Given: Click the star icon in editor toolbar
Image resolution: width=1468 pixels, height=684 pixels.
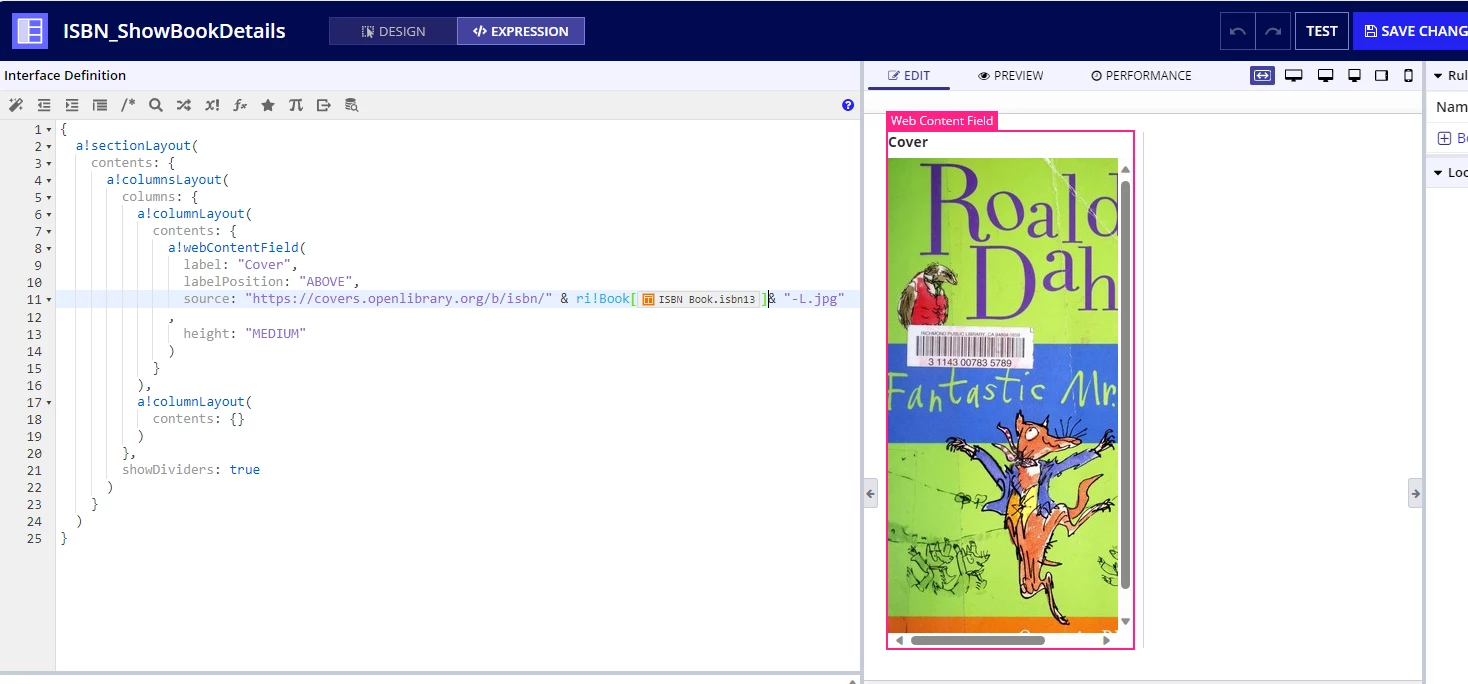Looking at the screenshot, I should click(268, 105).
